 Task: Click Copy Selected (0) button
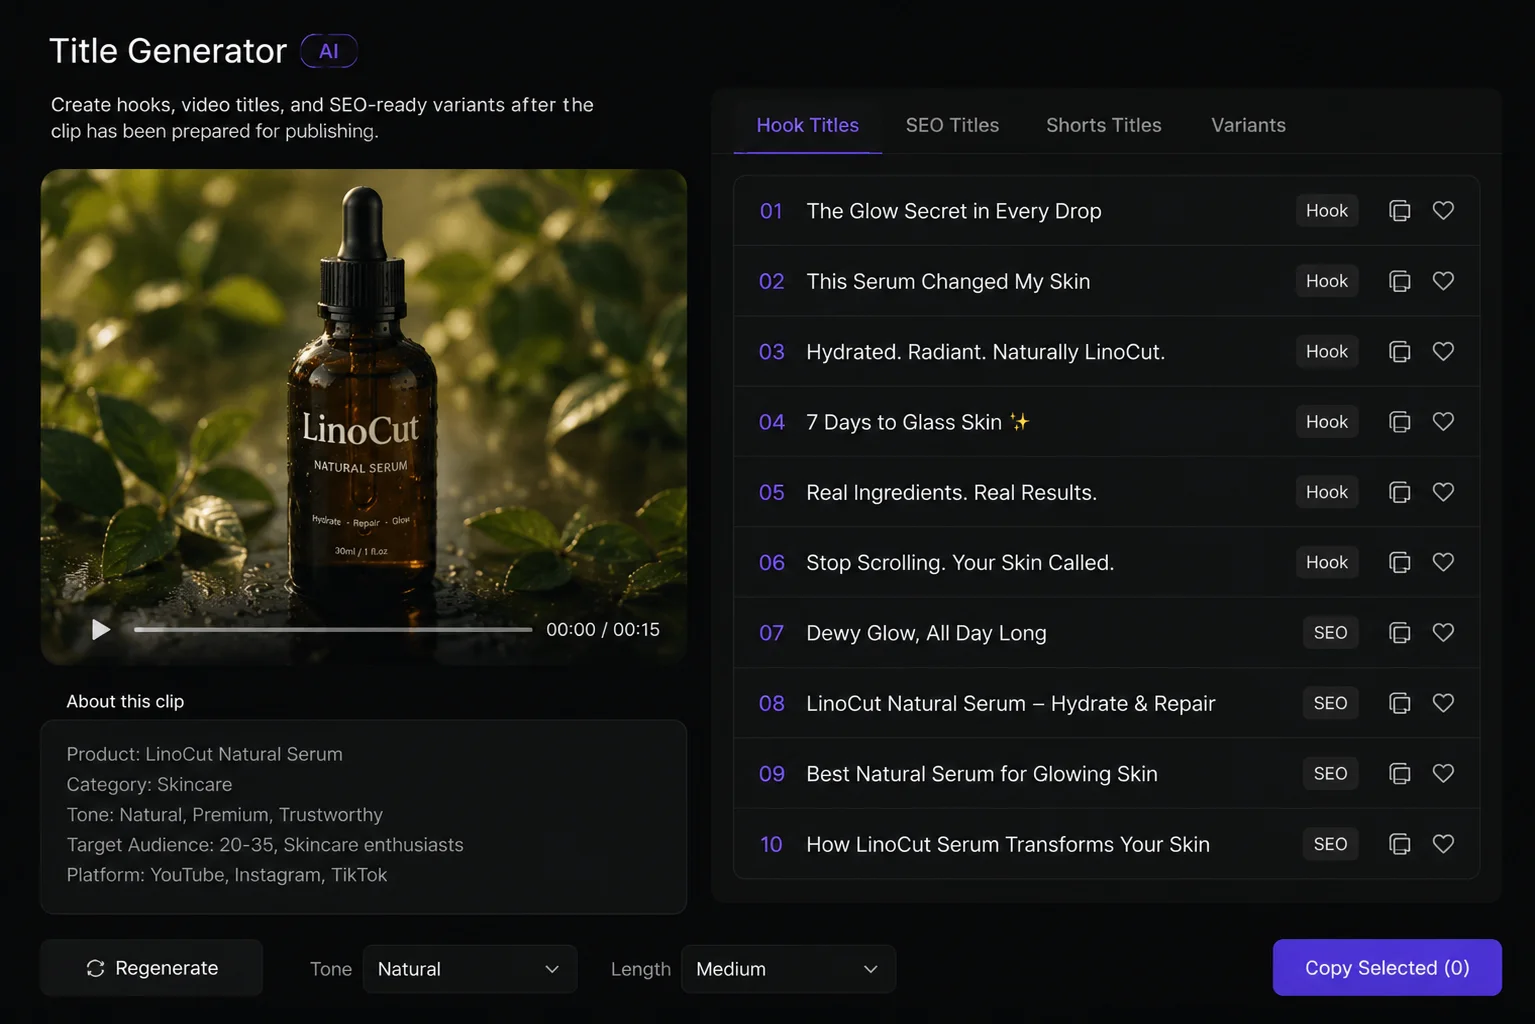coord(1387,967)
